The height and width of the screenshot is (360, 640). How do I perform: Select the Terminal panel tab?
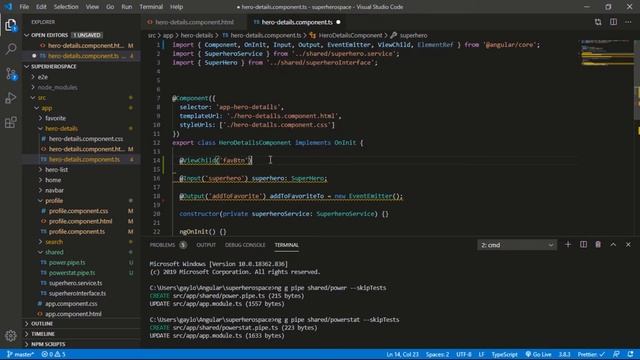(x=287, y=245)
